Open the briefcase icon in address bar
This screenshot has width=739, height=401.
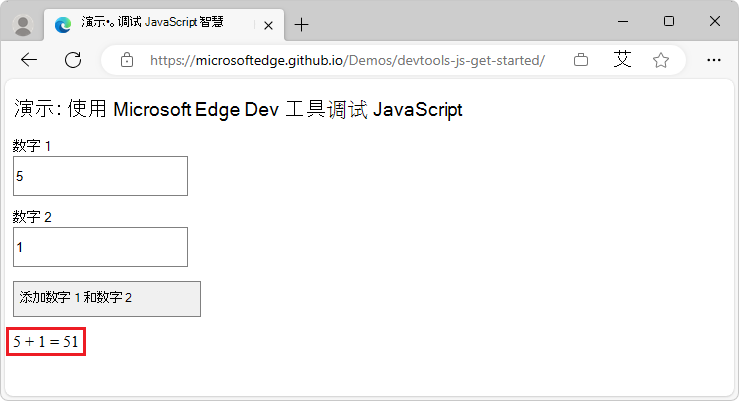[581, 60]
